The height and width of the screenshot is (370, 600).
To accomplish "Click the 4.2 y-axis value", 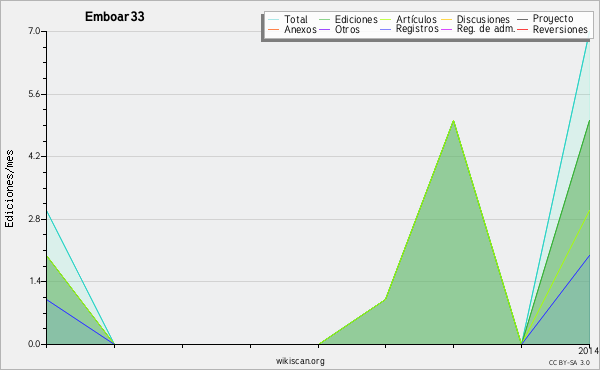I will [34, 156].
